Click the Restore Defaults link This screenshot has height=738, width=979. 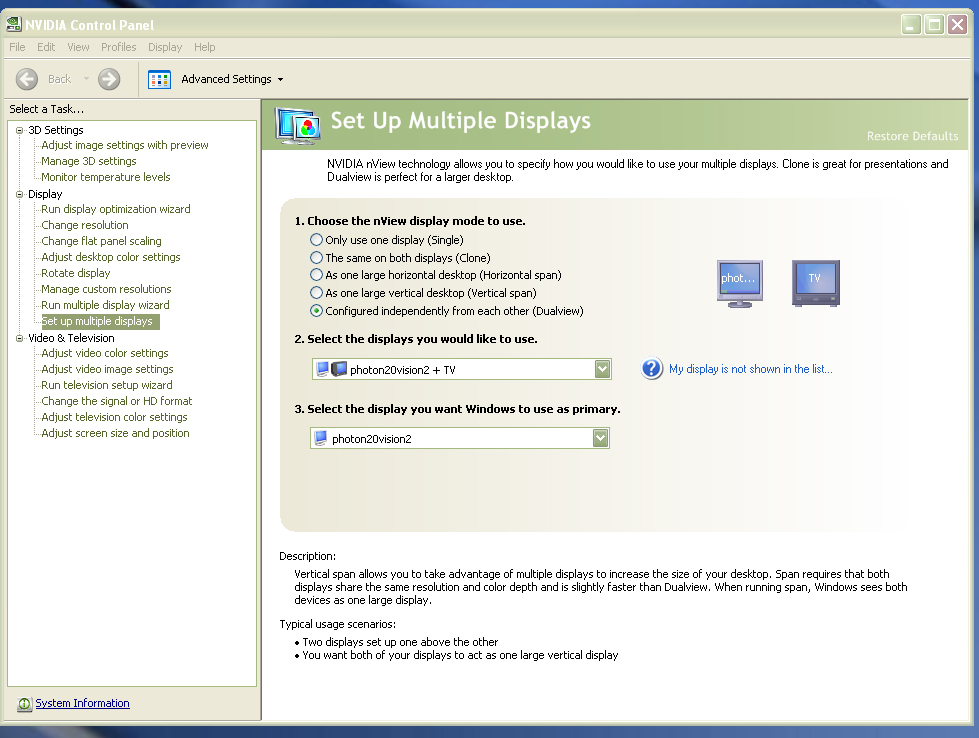912,136
